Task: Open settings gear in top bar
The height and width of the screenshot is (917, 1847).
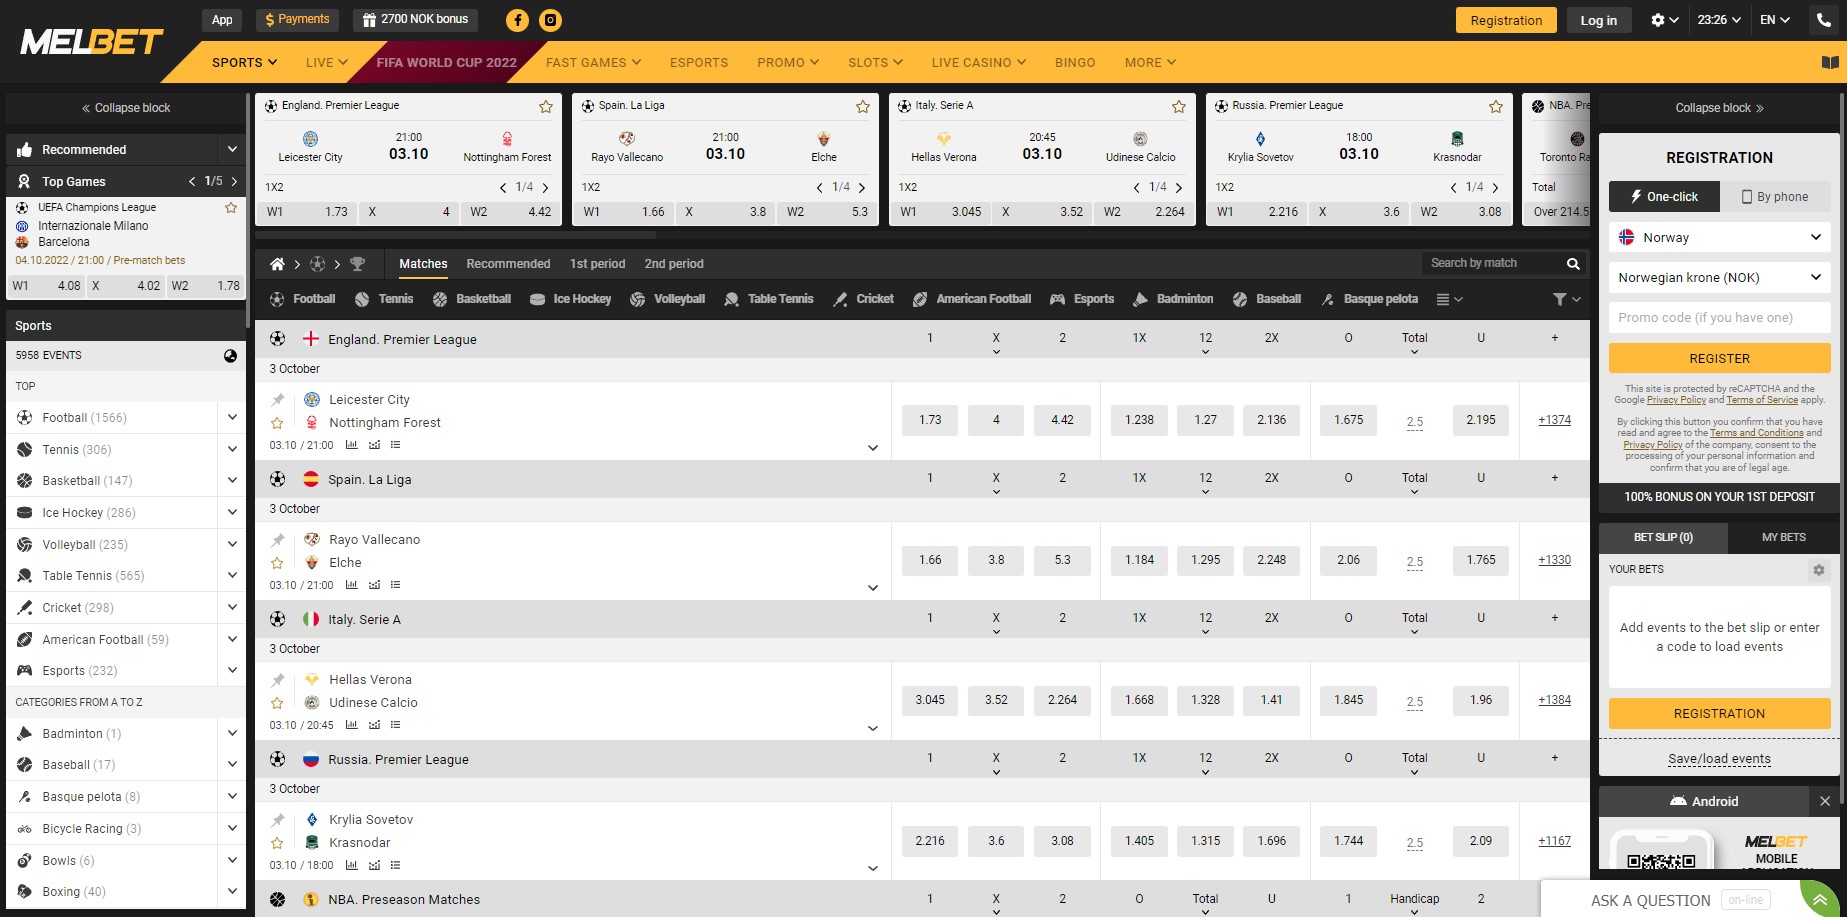Action: (1665, 20)
